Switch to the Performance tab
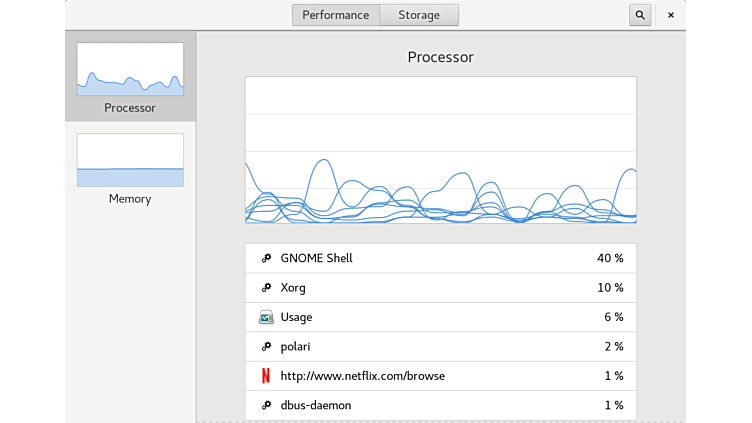 335,15
